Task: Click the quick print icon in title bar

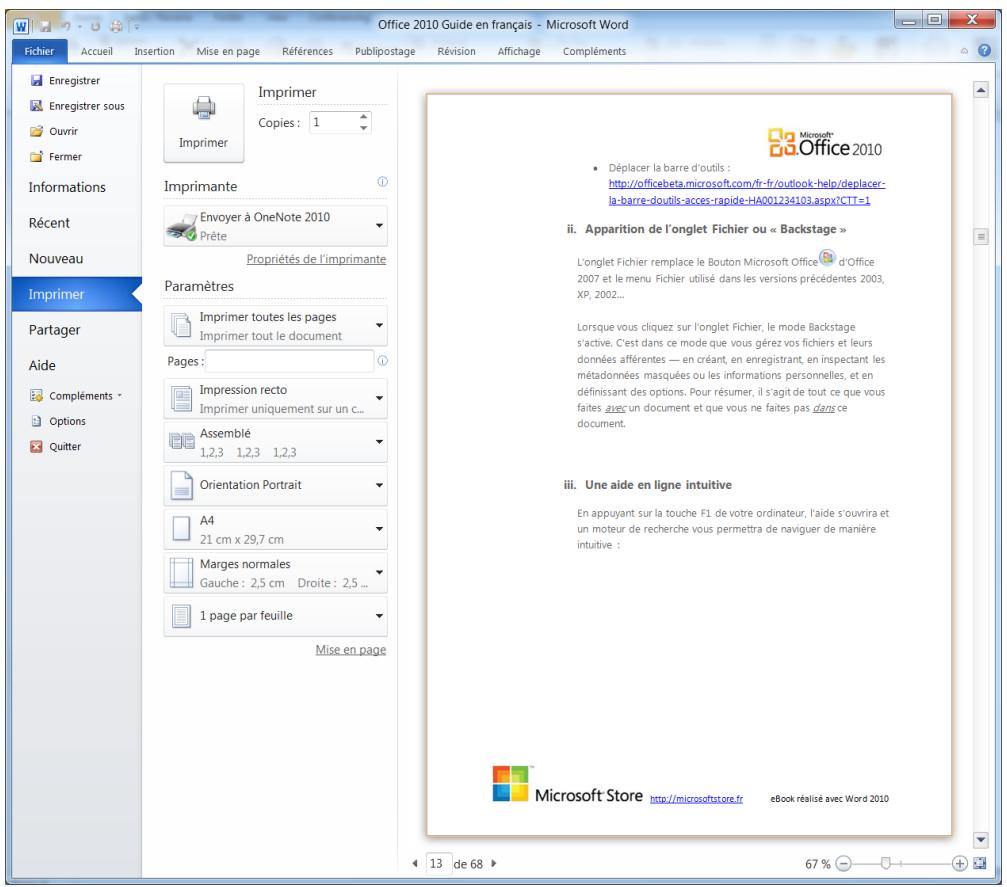Action: 116,26
